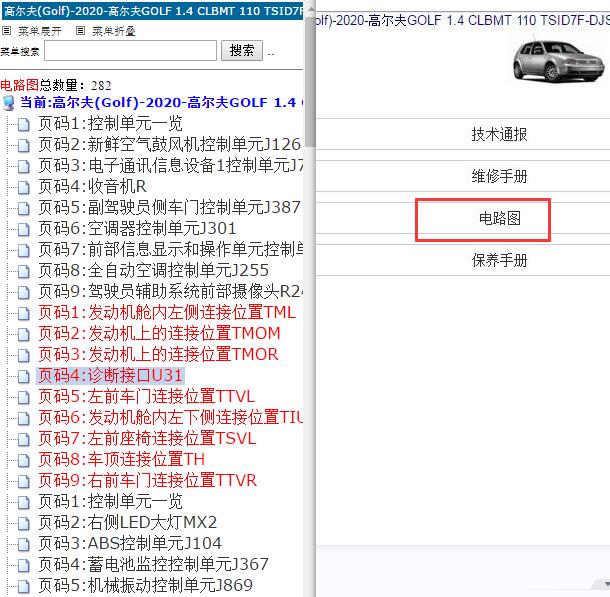Click page icon beside 页码2:发动机上的连接位置TMOM
Image resolution: width=610 pixels, height=597 pixels.
(x=24, y=334)
